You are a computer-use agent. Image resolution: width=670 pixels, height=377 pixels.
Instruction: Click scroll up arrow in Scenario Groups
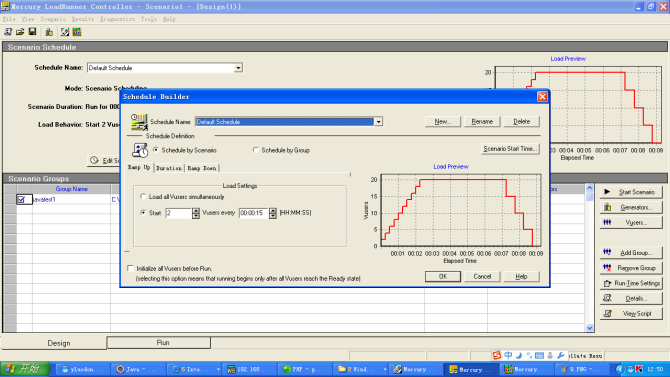pos(590,188)
